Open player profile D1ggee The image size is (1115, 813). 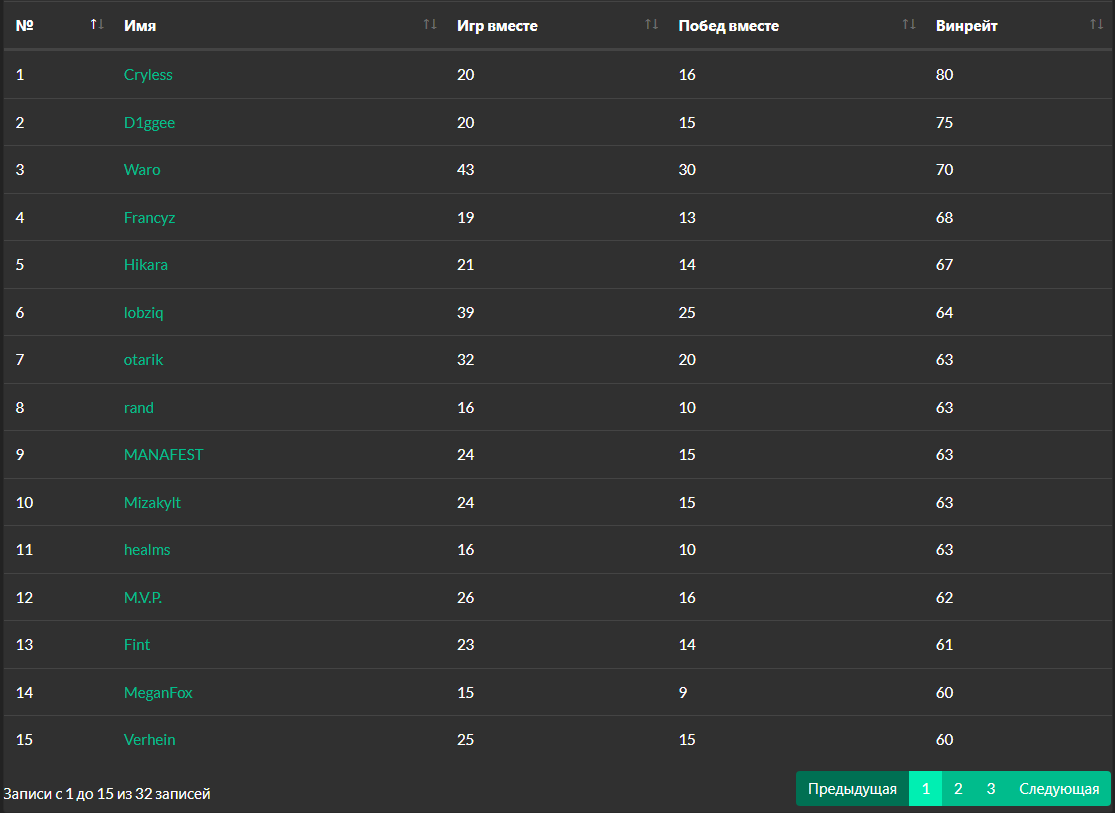pos(149,123)
